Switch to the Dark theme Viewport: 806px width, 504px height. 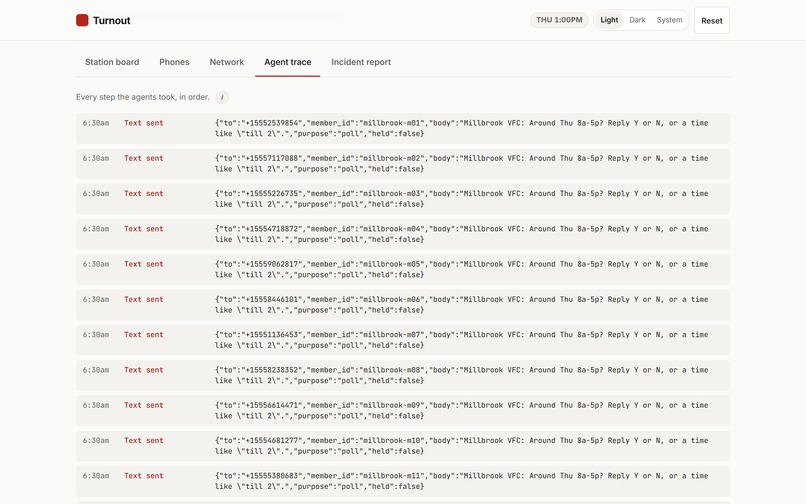[x=637, y=20]
